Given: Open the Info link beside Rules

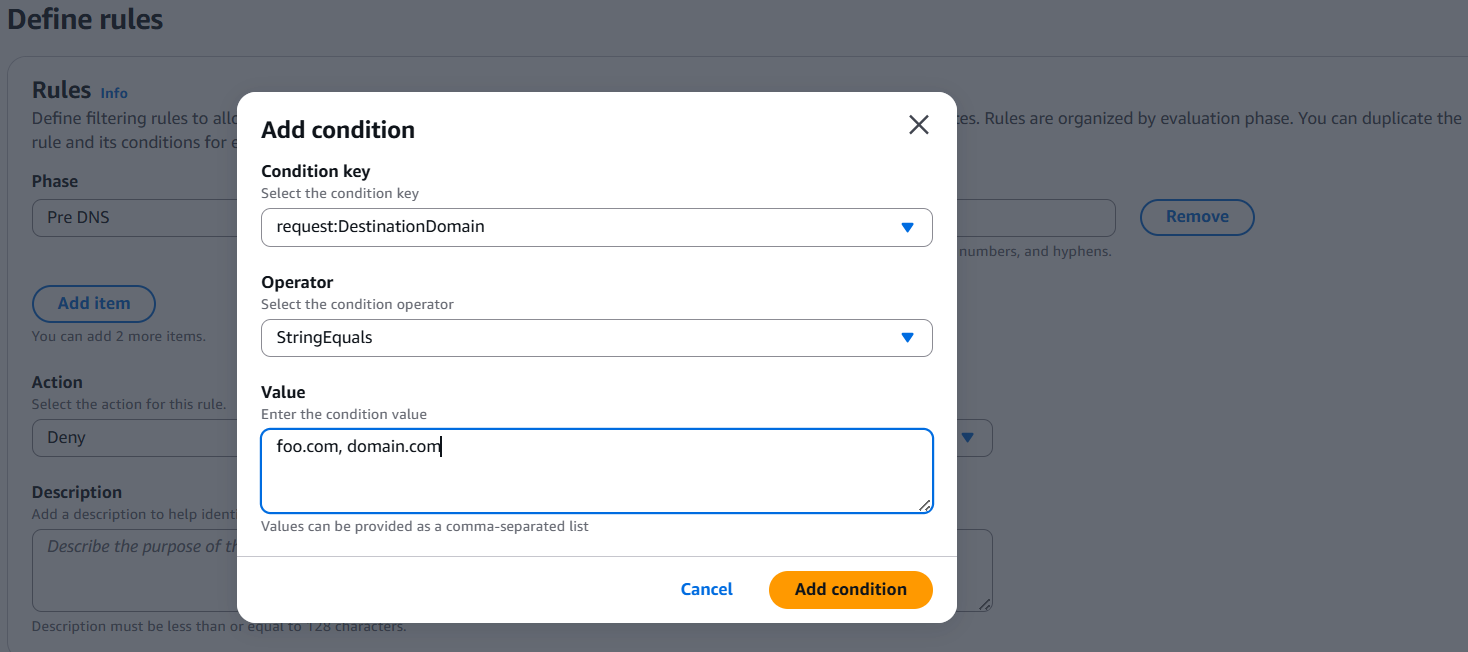Looking at the screenshot, I should 114,93.
